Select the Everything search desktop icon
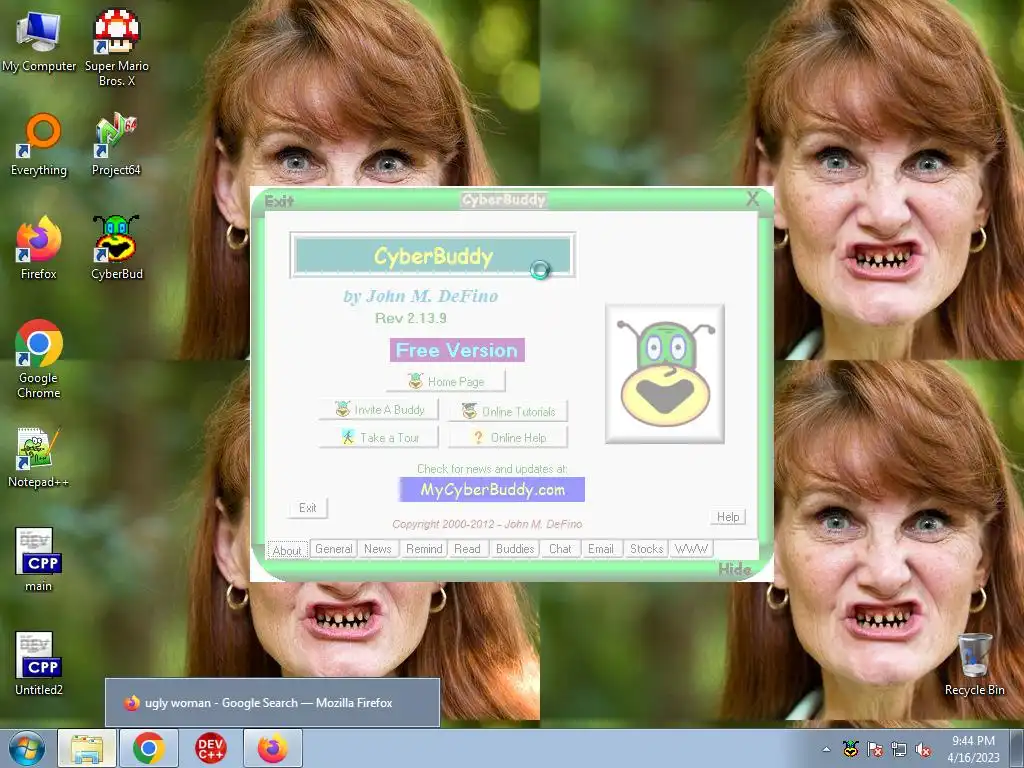Image resolution: width=1024 pixels, height=768 pixels. coord(39,145)
